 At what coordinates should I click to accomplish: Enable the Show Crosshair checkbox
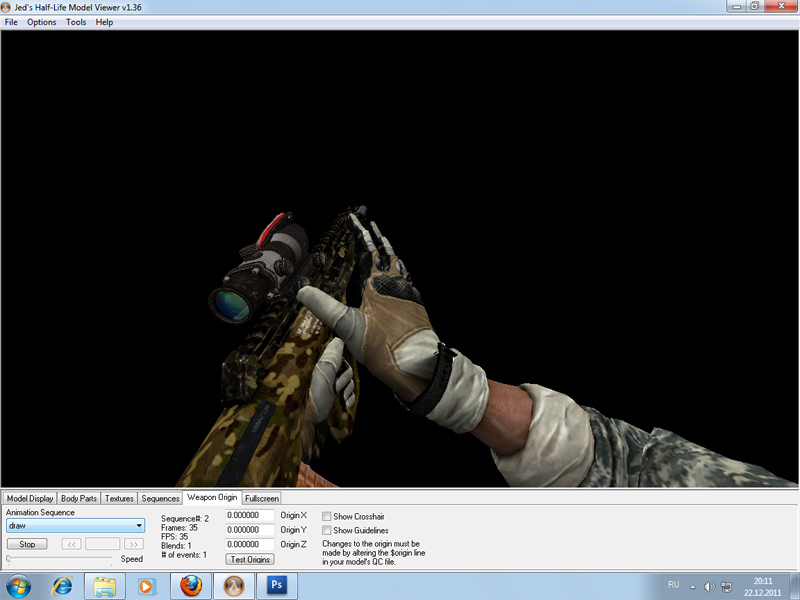pyautogui.click(x=327, y=516)
